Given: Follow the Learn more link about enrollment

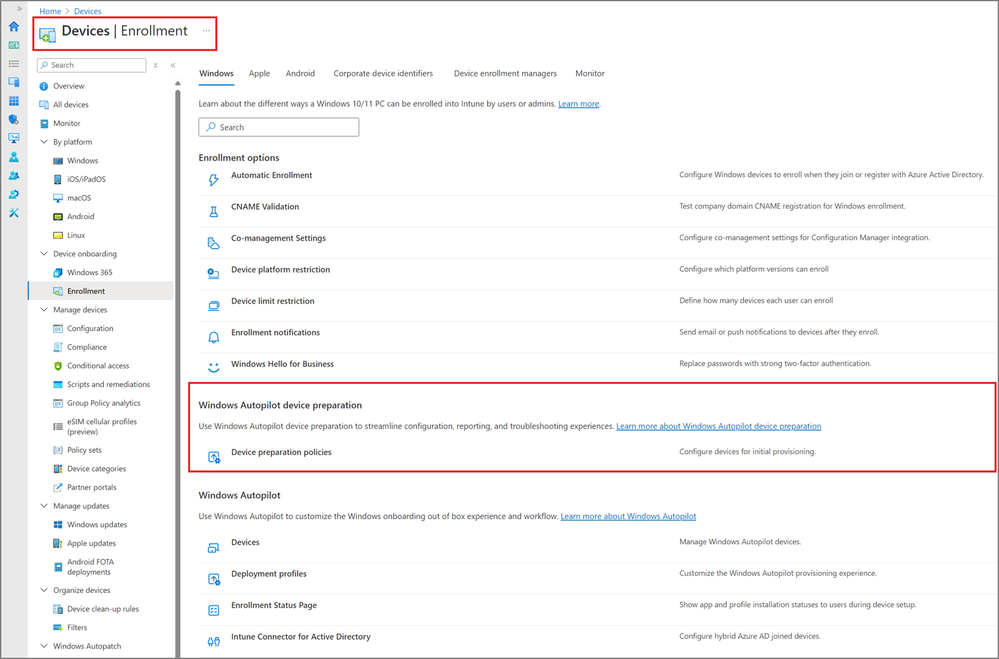Looking at the screenshot, I should [x=579, y=104].
